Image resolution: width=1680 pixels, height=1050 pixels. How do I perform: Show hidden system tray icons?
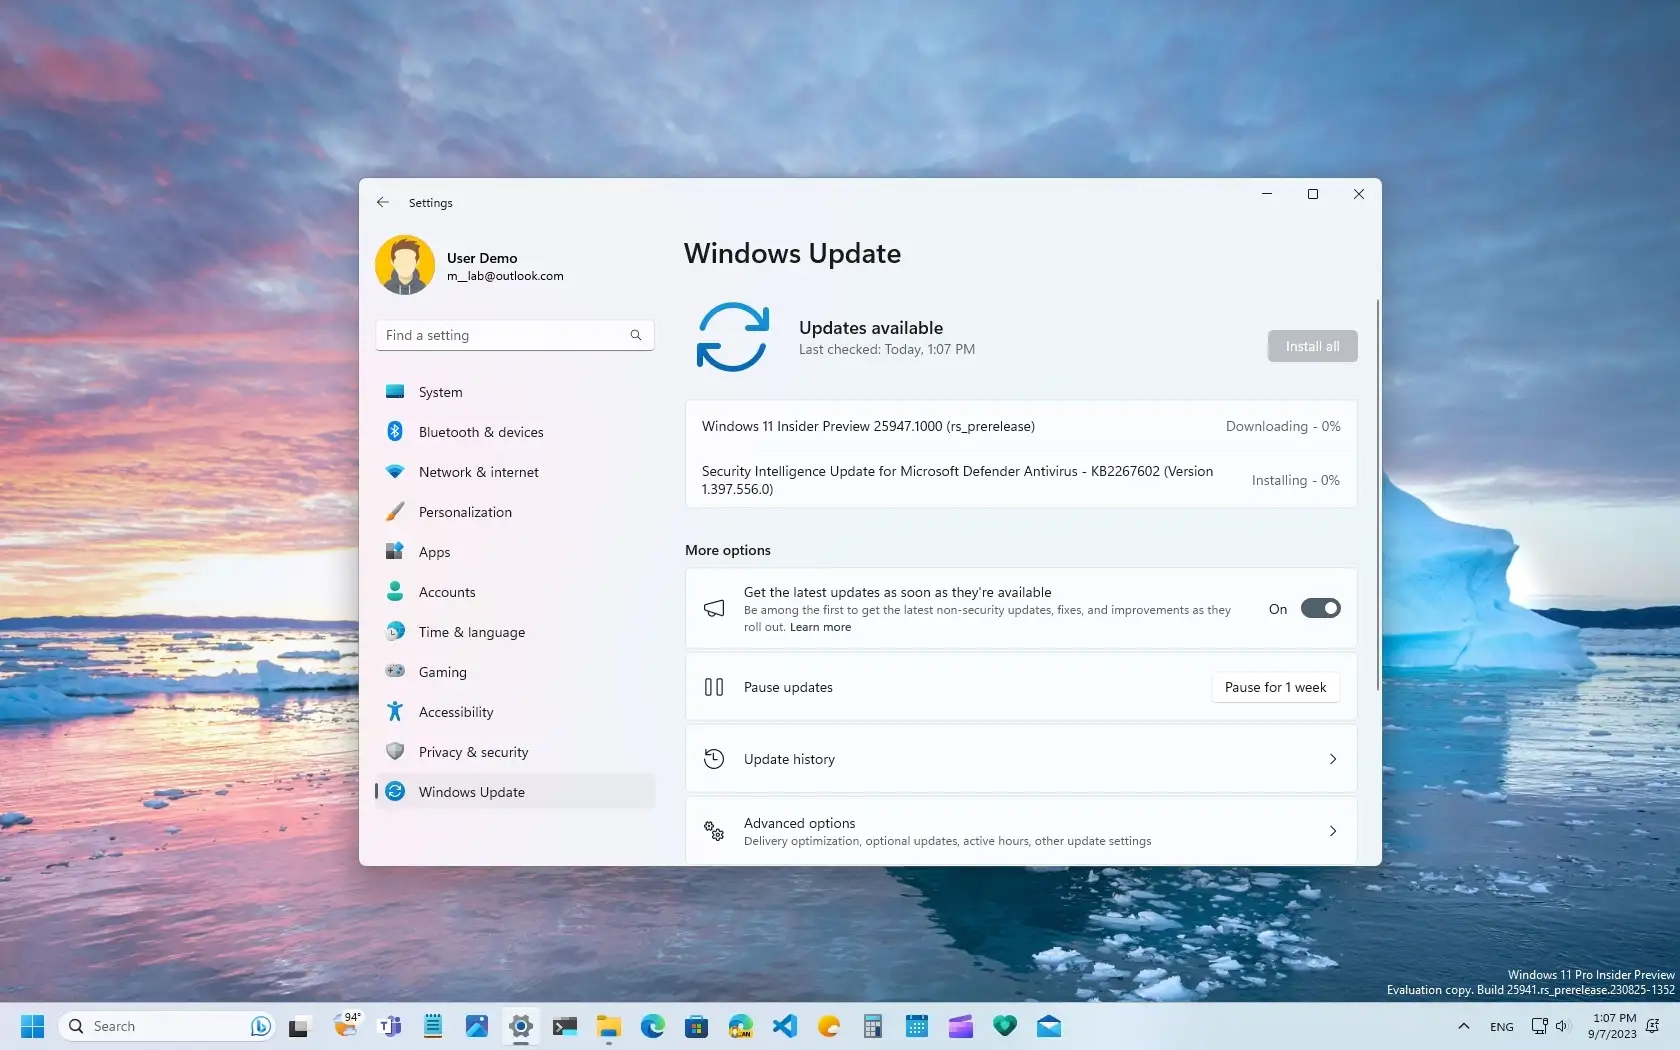click(x=1462, y=1025)
